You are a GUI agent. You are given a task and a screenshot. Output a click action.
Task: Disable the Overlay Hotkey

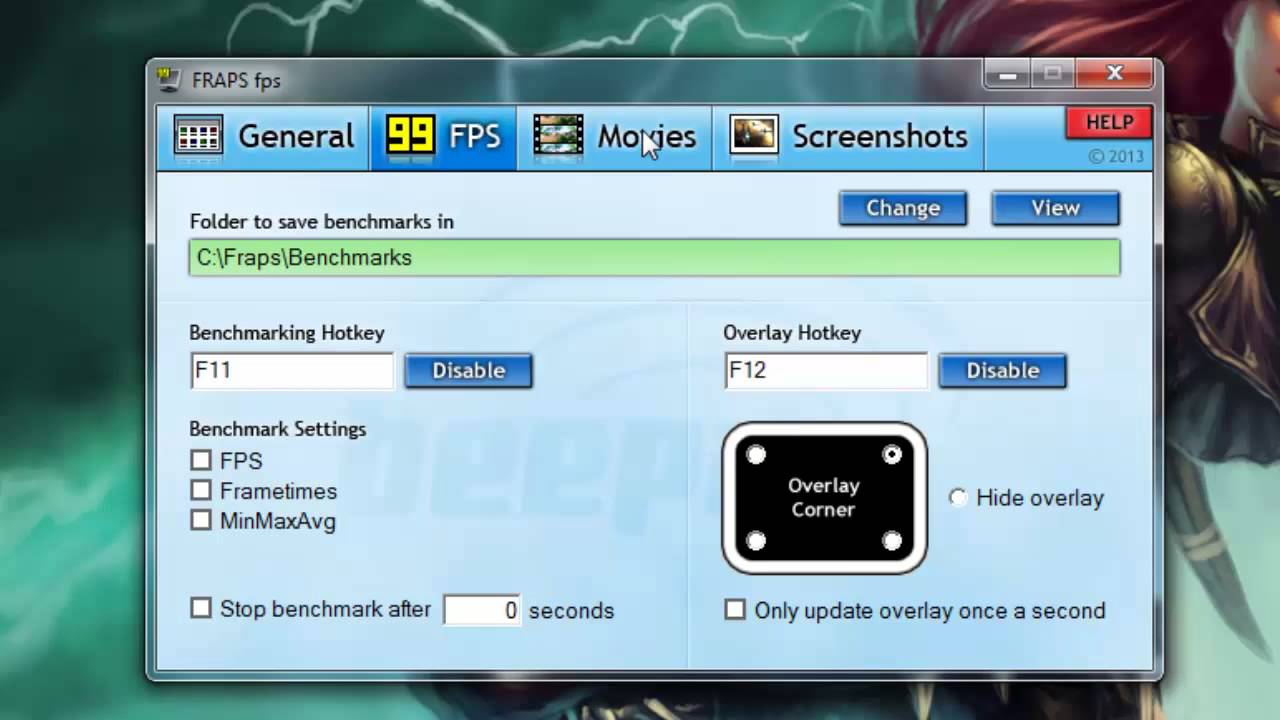coord(1002,370)
